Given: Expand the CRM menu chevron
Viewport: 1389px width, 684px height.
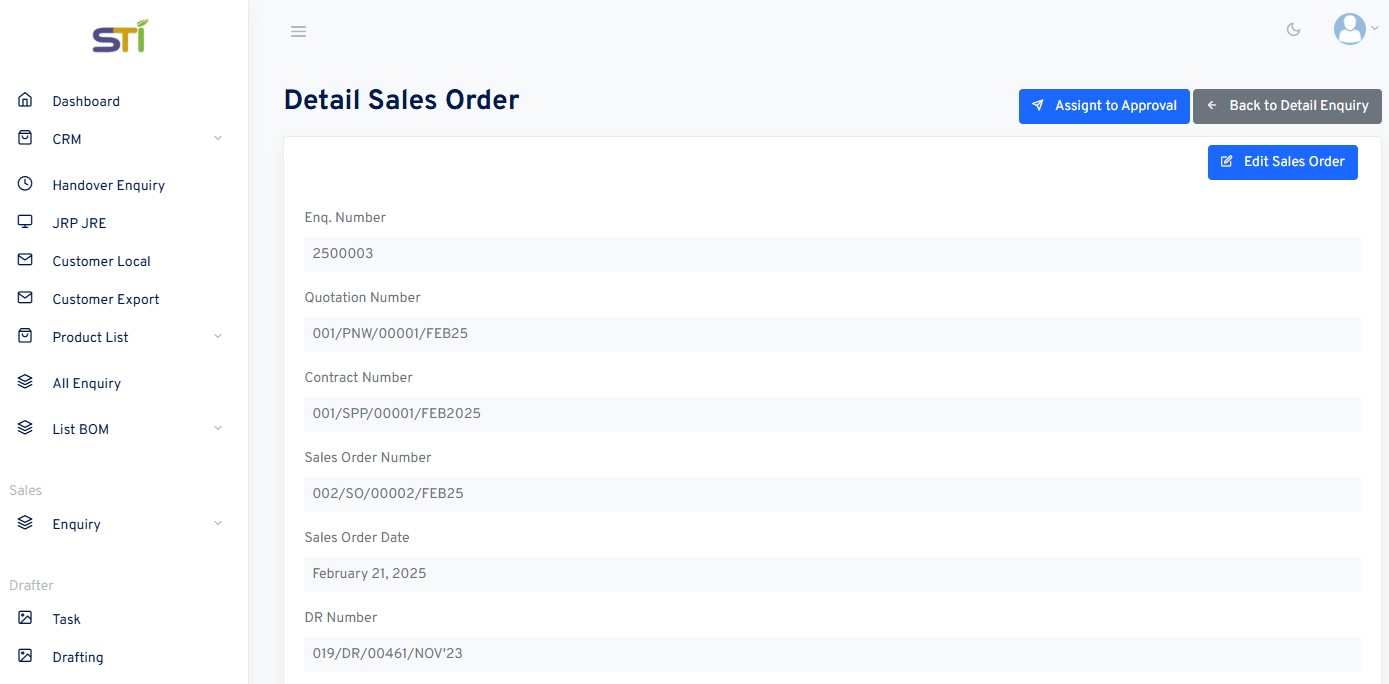Looking at the screenshot, I should click(x=218, y=138).
